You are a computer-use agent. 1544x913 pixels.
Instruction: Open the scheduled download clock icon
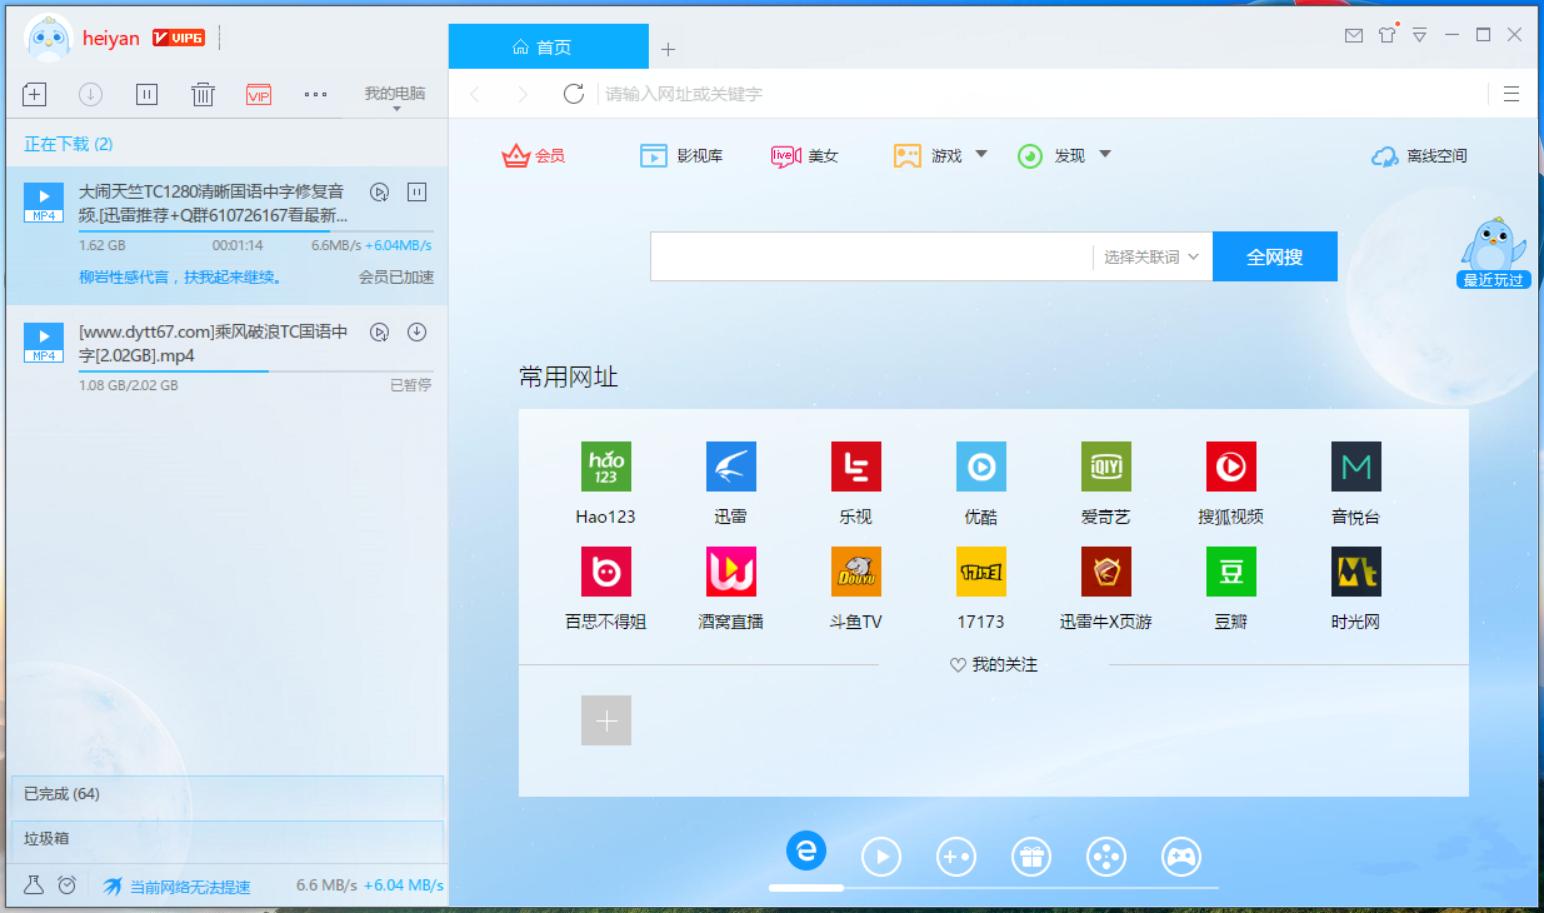66,885
